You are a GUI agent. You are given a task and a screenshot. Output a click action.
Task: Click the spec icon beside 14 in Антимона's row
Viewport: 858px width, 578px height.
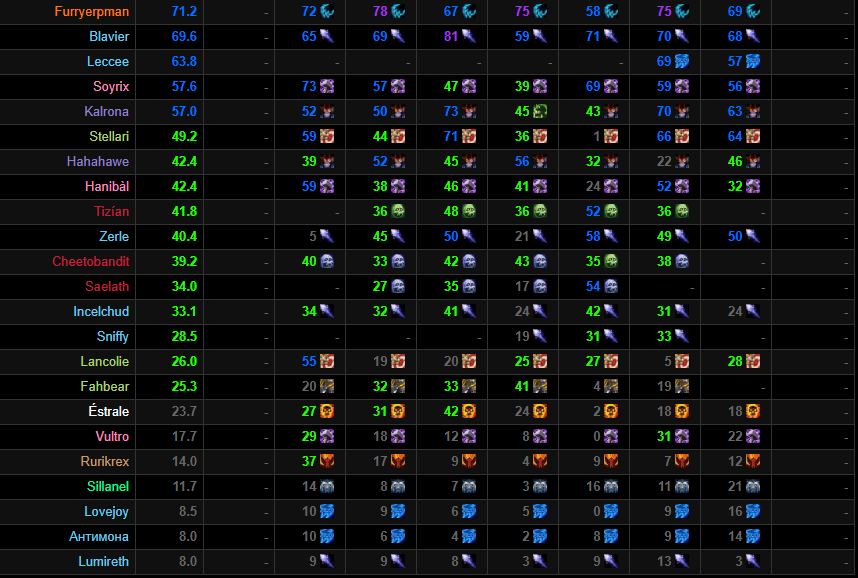coord(753,536)
